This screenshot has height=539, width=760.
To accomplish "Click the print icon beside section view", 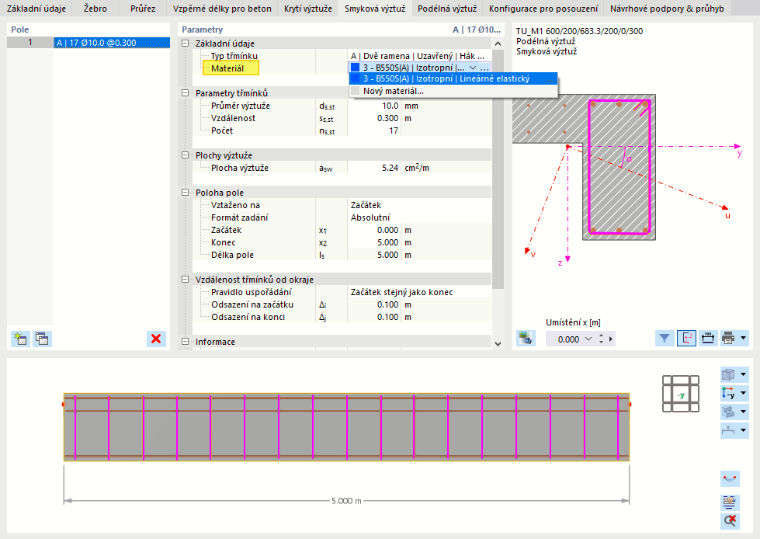I will [x=728, y=338].
